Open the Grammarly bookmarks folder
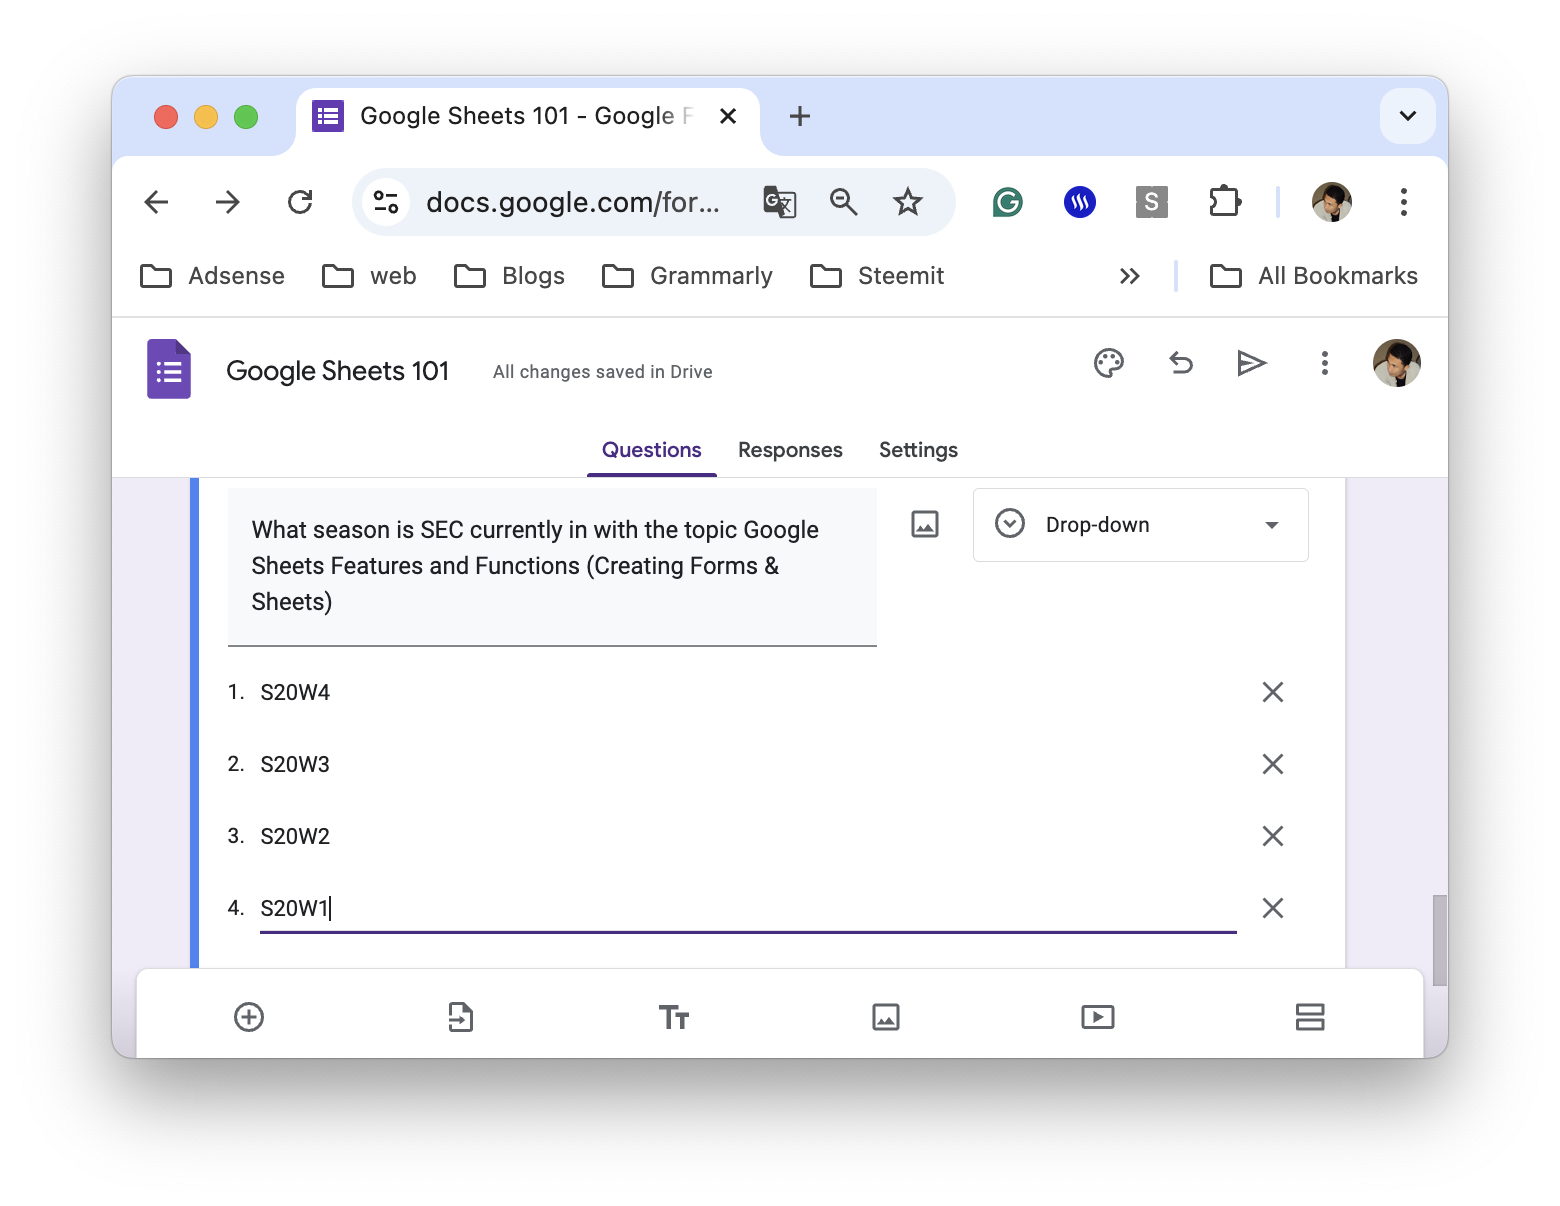The height and width of the screenshot is (1206, 1560). pos(687,276)
